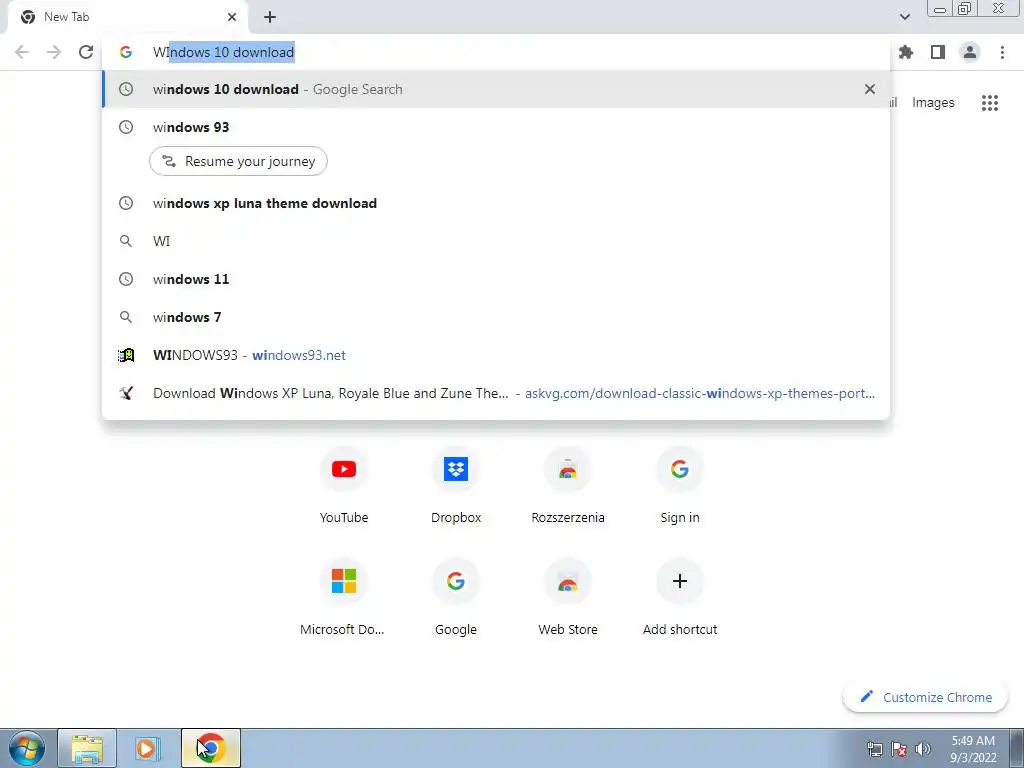Open the Web Store shortcut
The width and height of the screenshot is (1024, 768).
click(568, 598)
